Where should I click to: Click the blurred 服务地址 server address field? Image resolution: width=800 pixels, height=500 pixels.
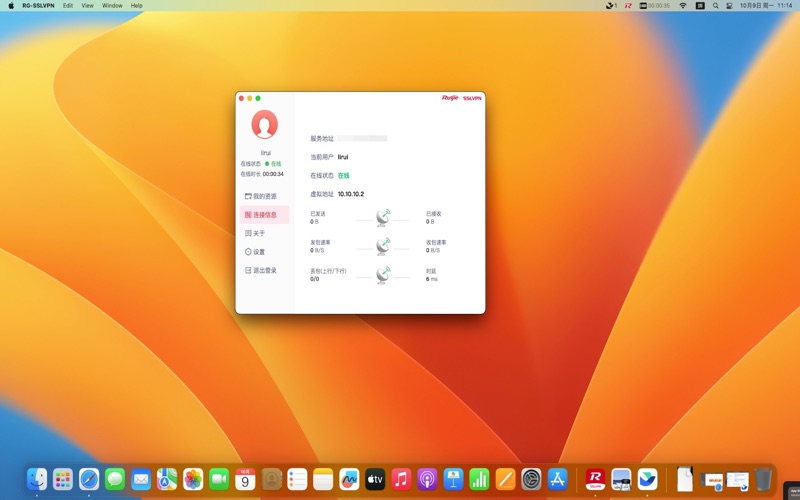tap(362, 138)
